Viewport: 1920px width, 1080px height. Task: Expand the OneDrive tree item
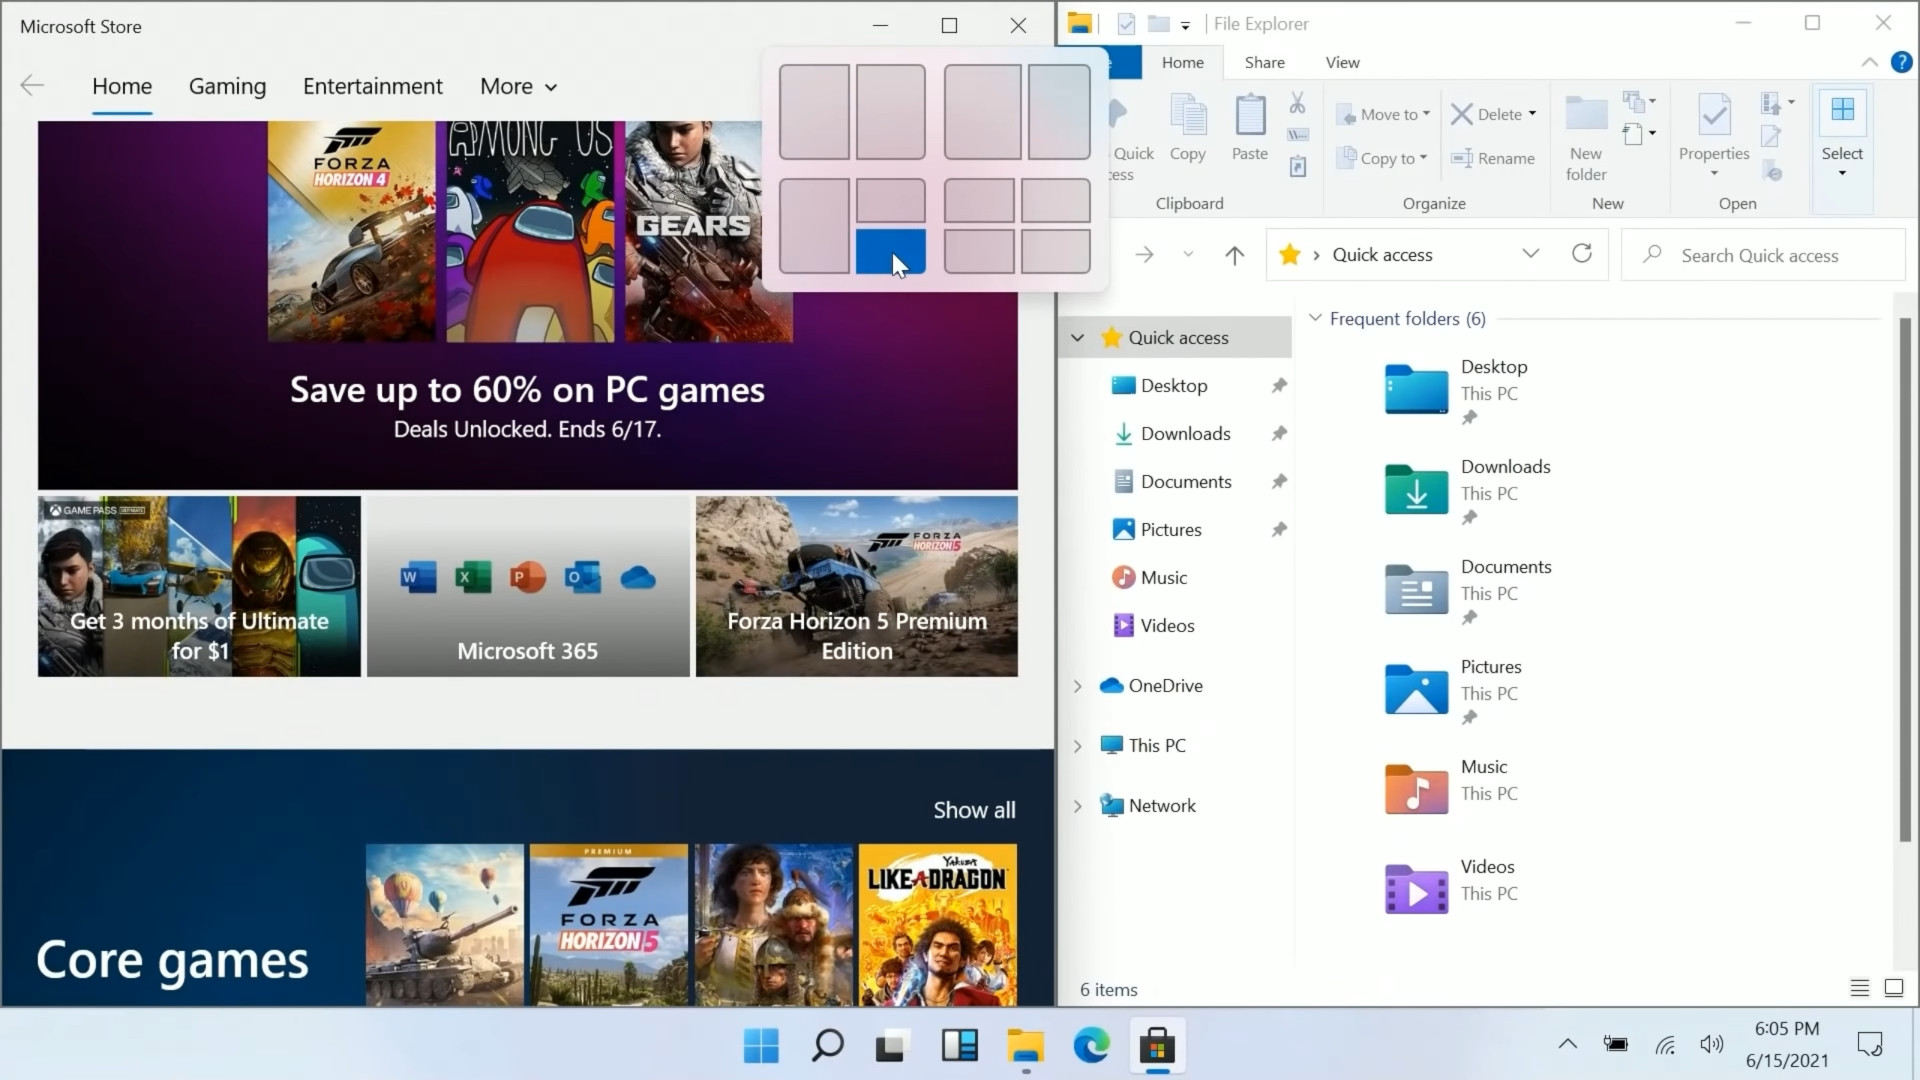pos(1079,684)
